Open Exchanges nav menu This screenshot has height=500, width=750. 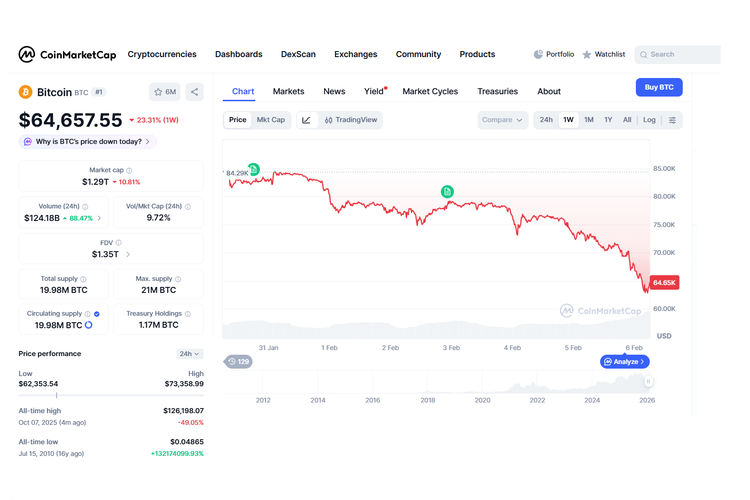pos(355,55)
